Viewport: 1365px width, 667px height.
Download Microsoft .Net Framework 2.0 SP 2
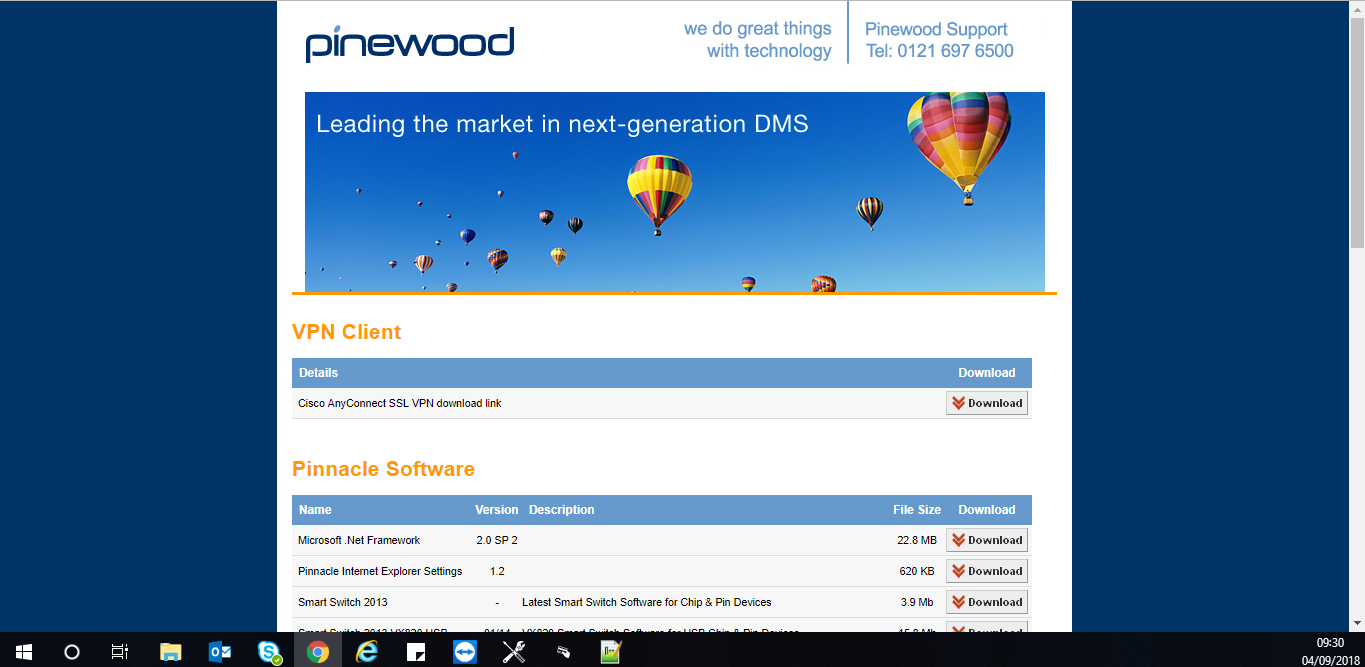tap(987, 540)
